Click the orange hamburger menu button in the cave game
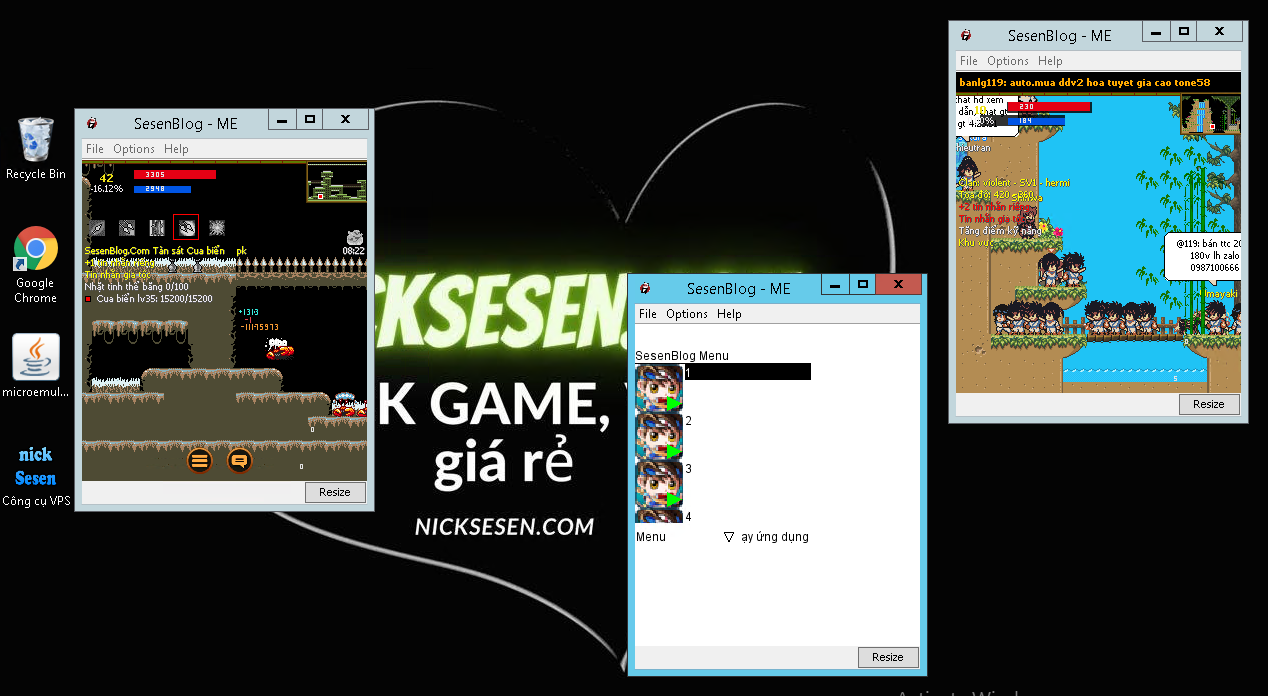1268x696 pixels. (200, 461)
